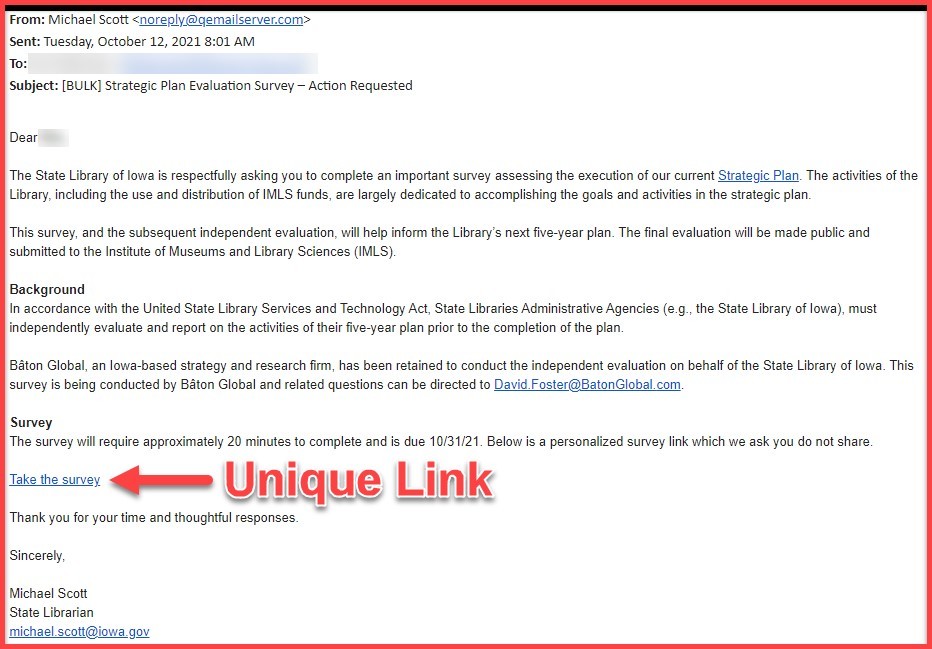Viewport: 932px width, 649px height.
Task: Click the [BULK] tag in subject line
Action: [x=79, y=86]
